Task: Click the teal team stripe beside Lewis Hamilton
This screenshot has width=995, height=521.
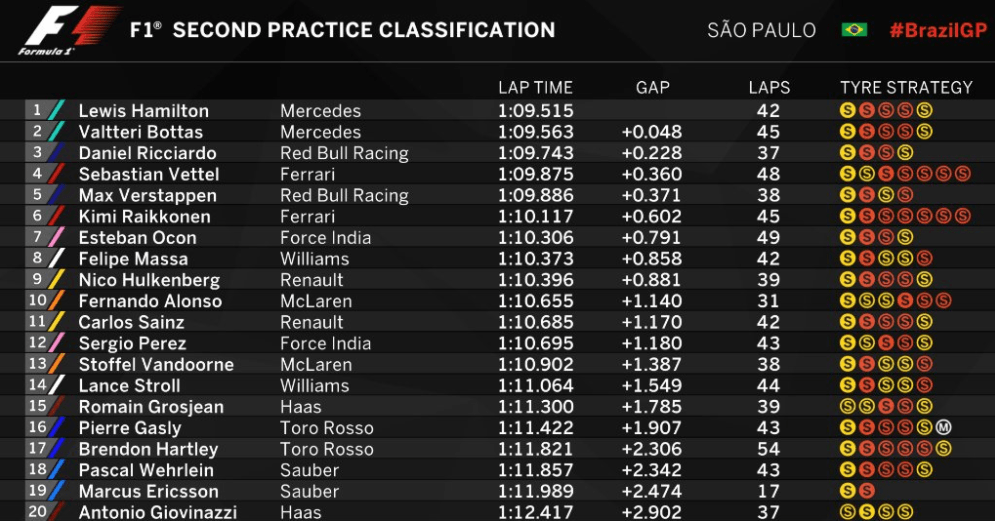Action: click(x=56, y=110)
